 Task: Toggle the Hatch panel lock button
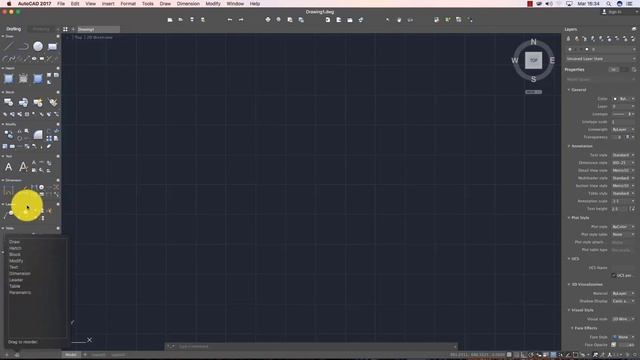58,68
